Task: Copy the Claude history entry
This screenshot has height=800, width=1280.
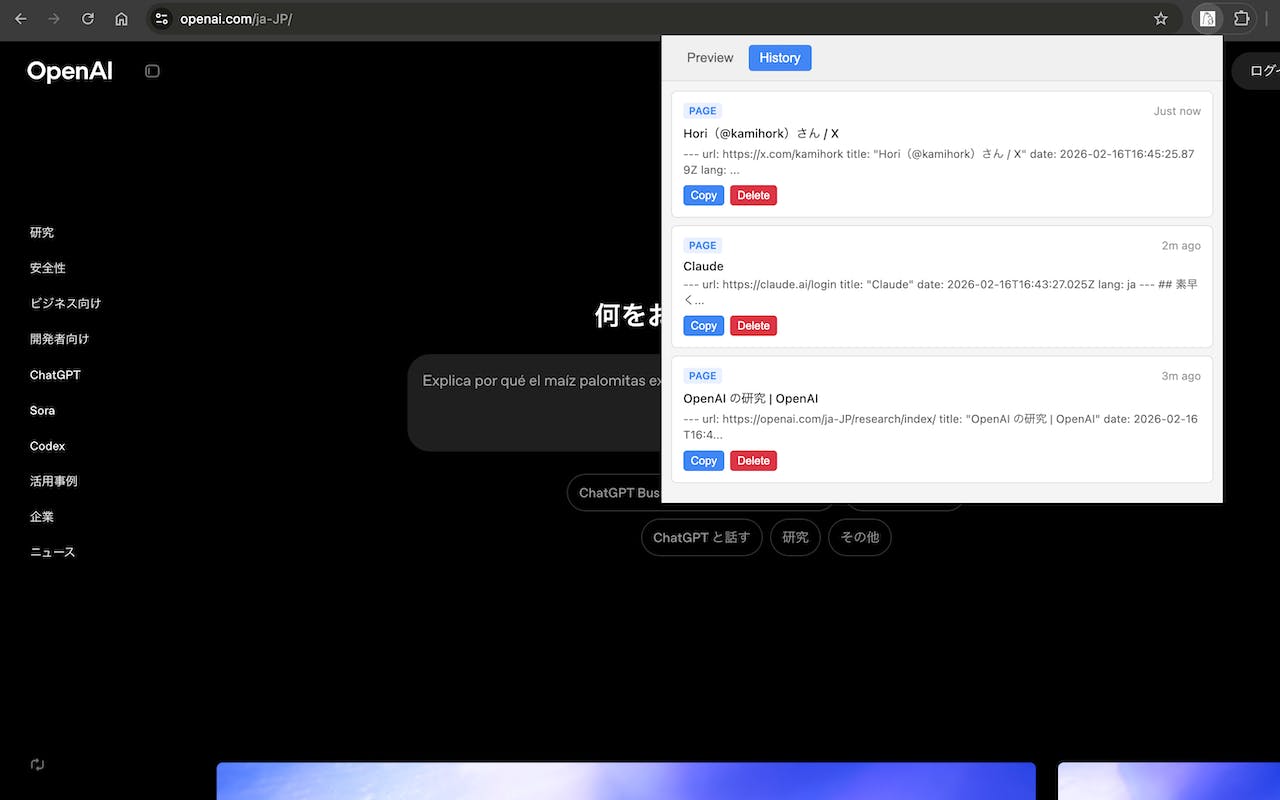Action: pyautogui.click(x=704, y=325)
